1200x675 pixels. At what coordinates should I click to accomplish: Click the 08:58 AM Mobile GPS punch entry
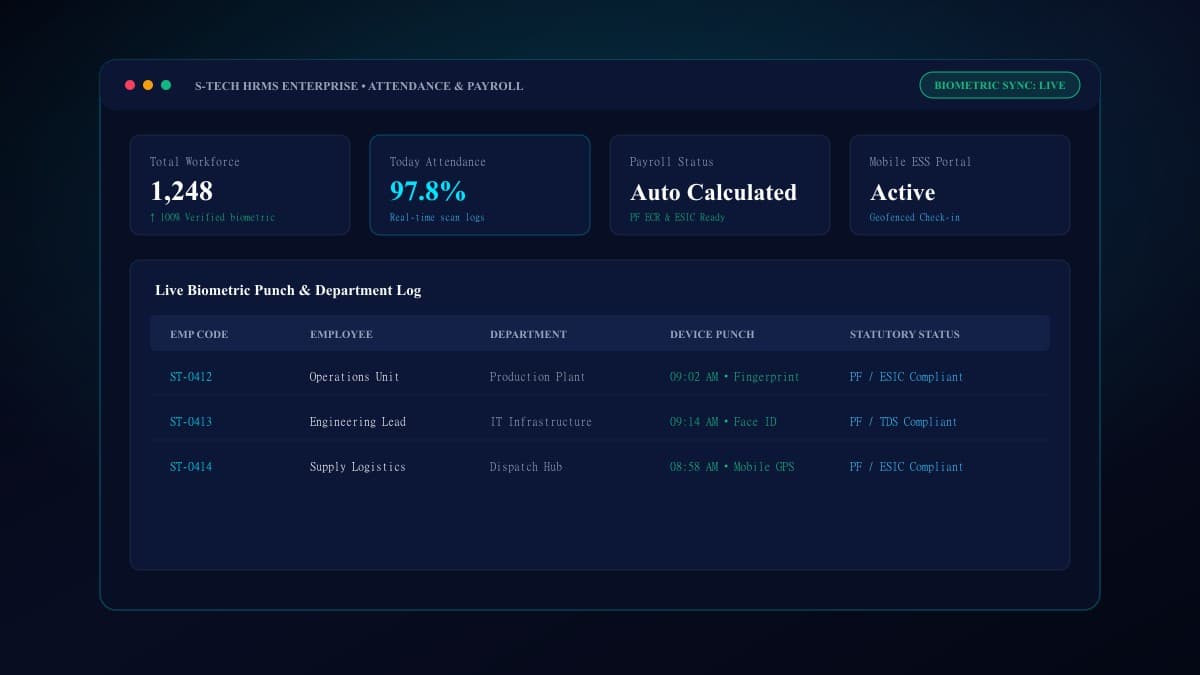(x=732, y=467)
